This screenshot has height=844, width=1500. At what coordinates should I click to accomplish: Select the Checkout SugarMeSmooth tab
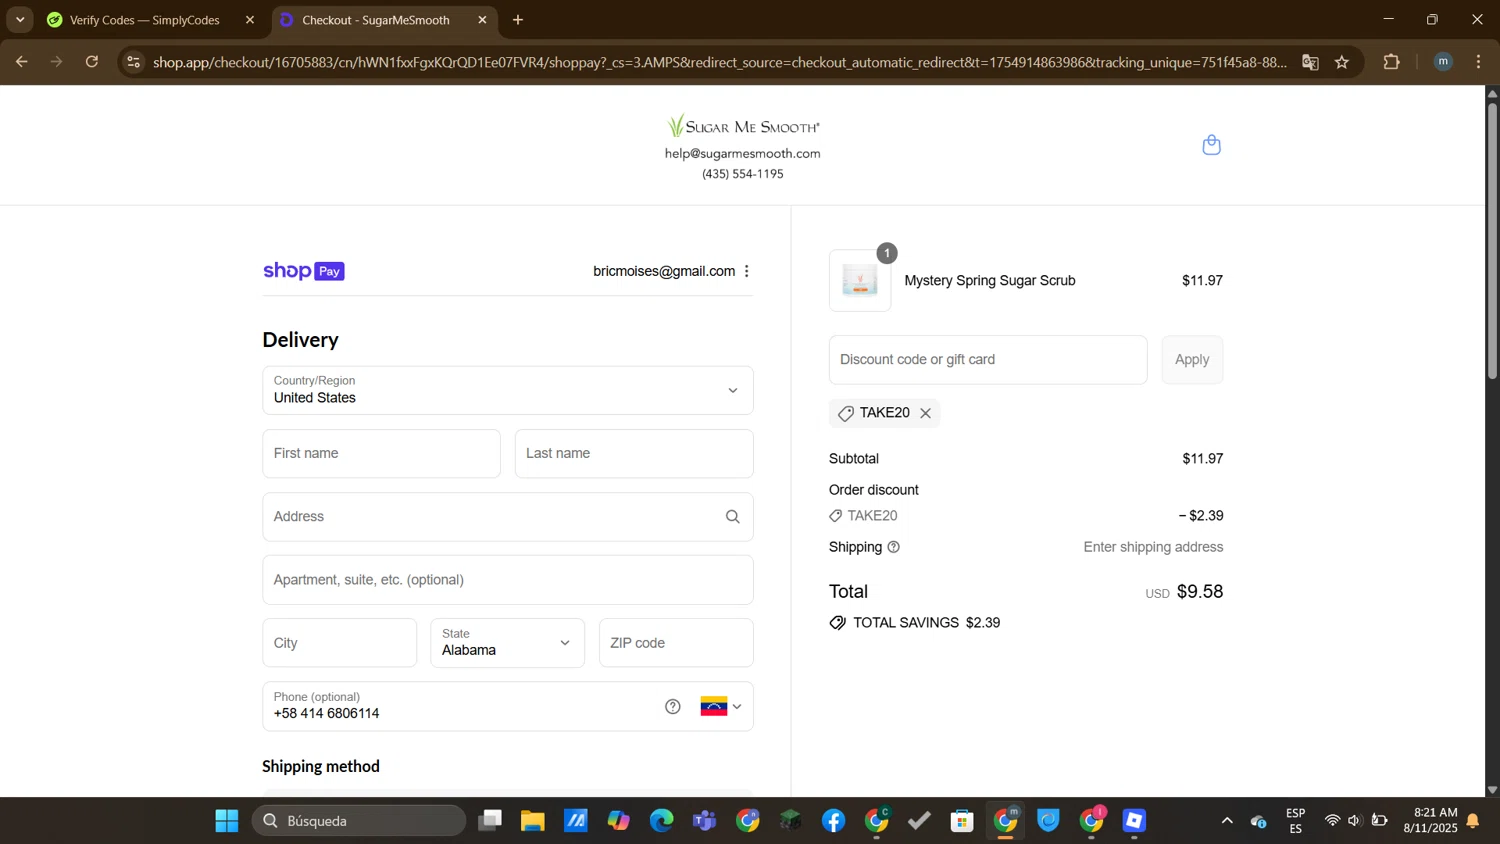(375, 20)
